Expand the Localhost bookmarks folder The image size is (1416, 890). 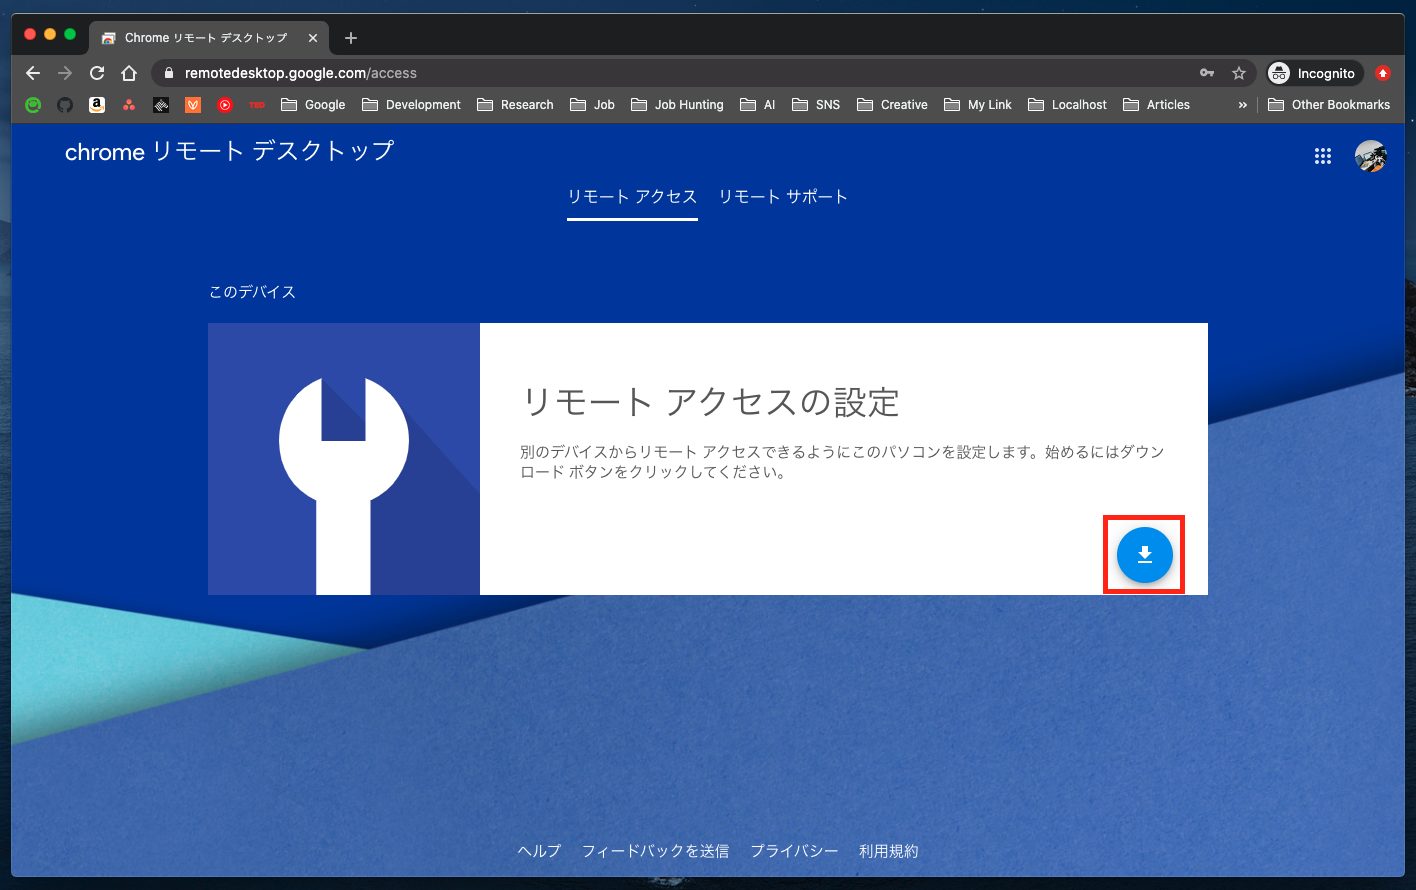click(1067, 104)
